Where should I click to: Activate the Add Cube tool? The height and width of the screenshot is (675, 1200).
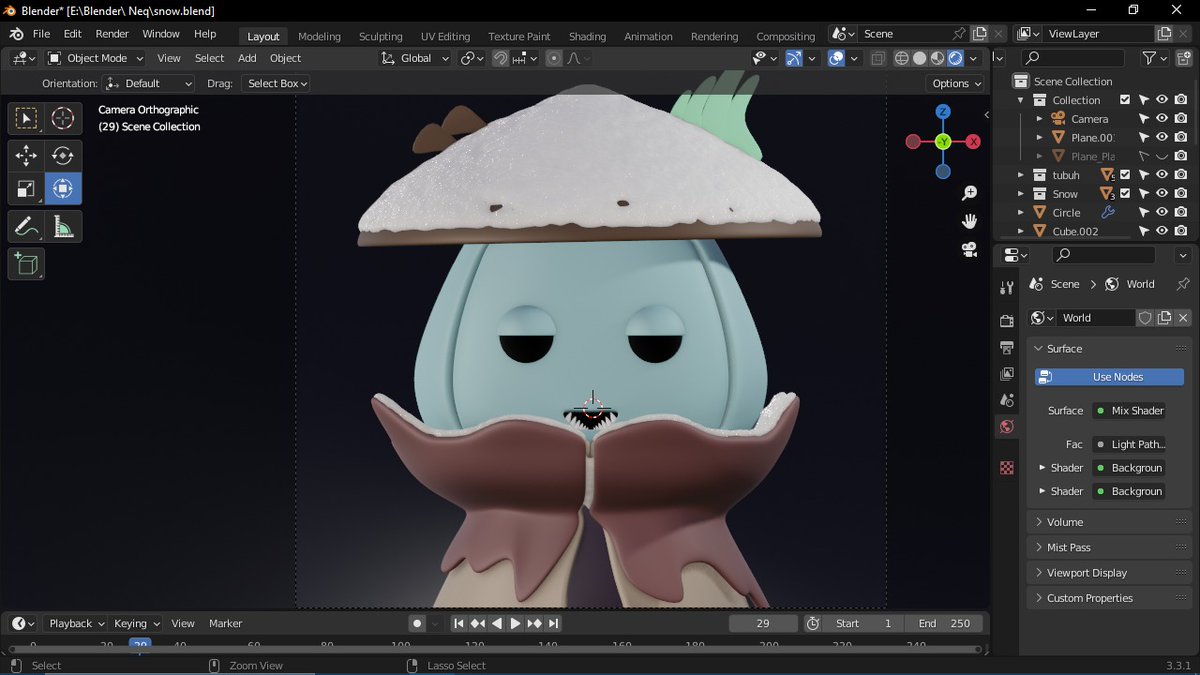tap(26, 264)
